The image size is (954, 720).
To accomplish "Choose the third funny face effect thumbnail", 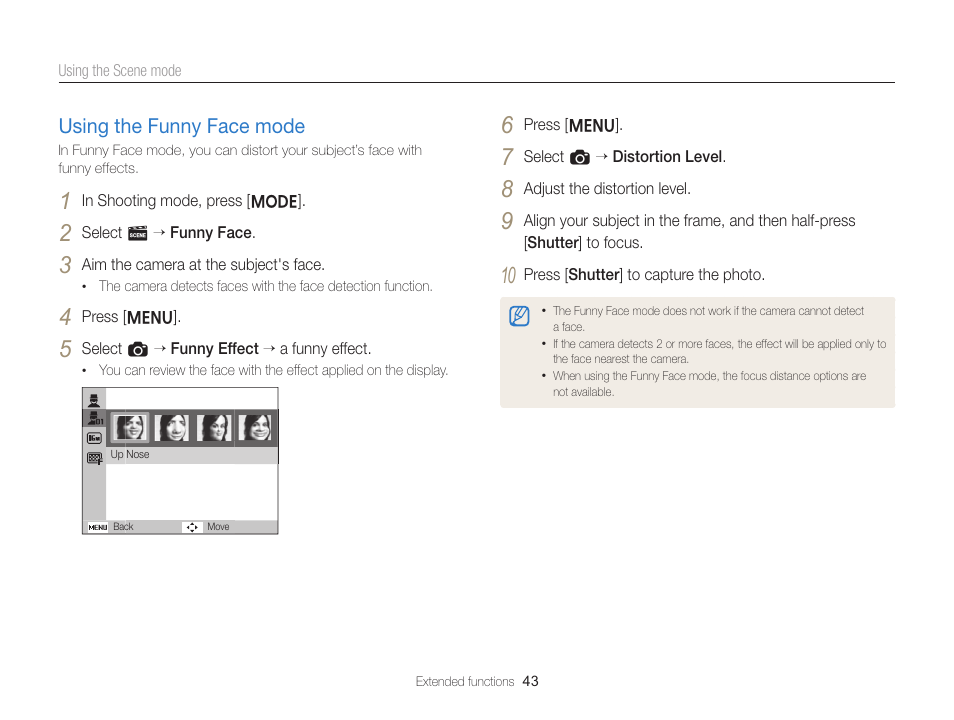I will (214, 427).
